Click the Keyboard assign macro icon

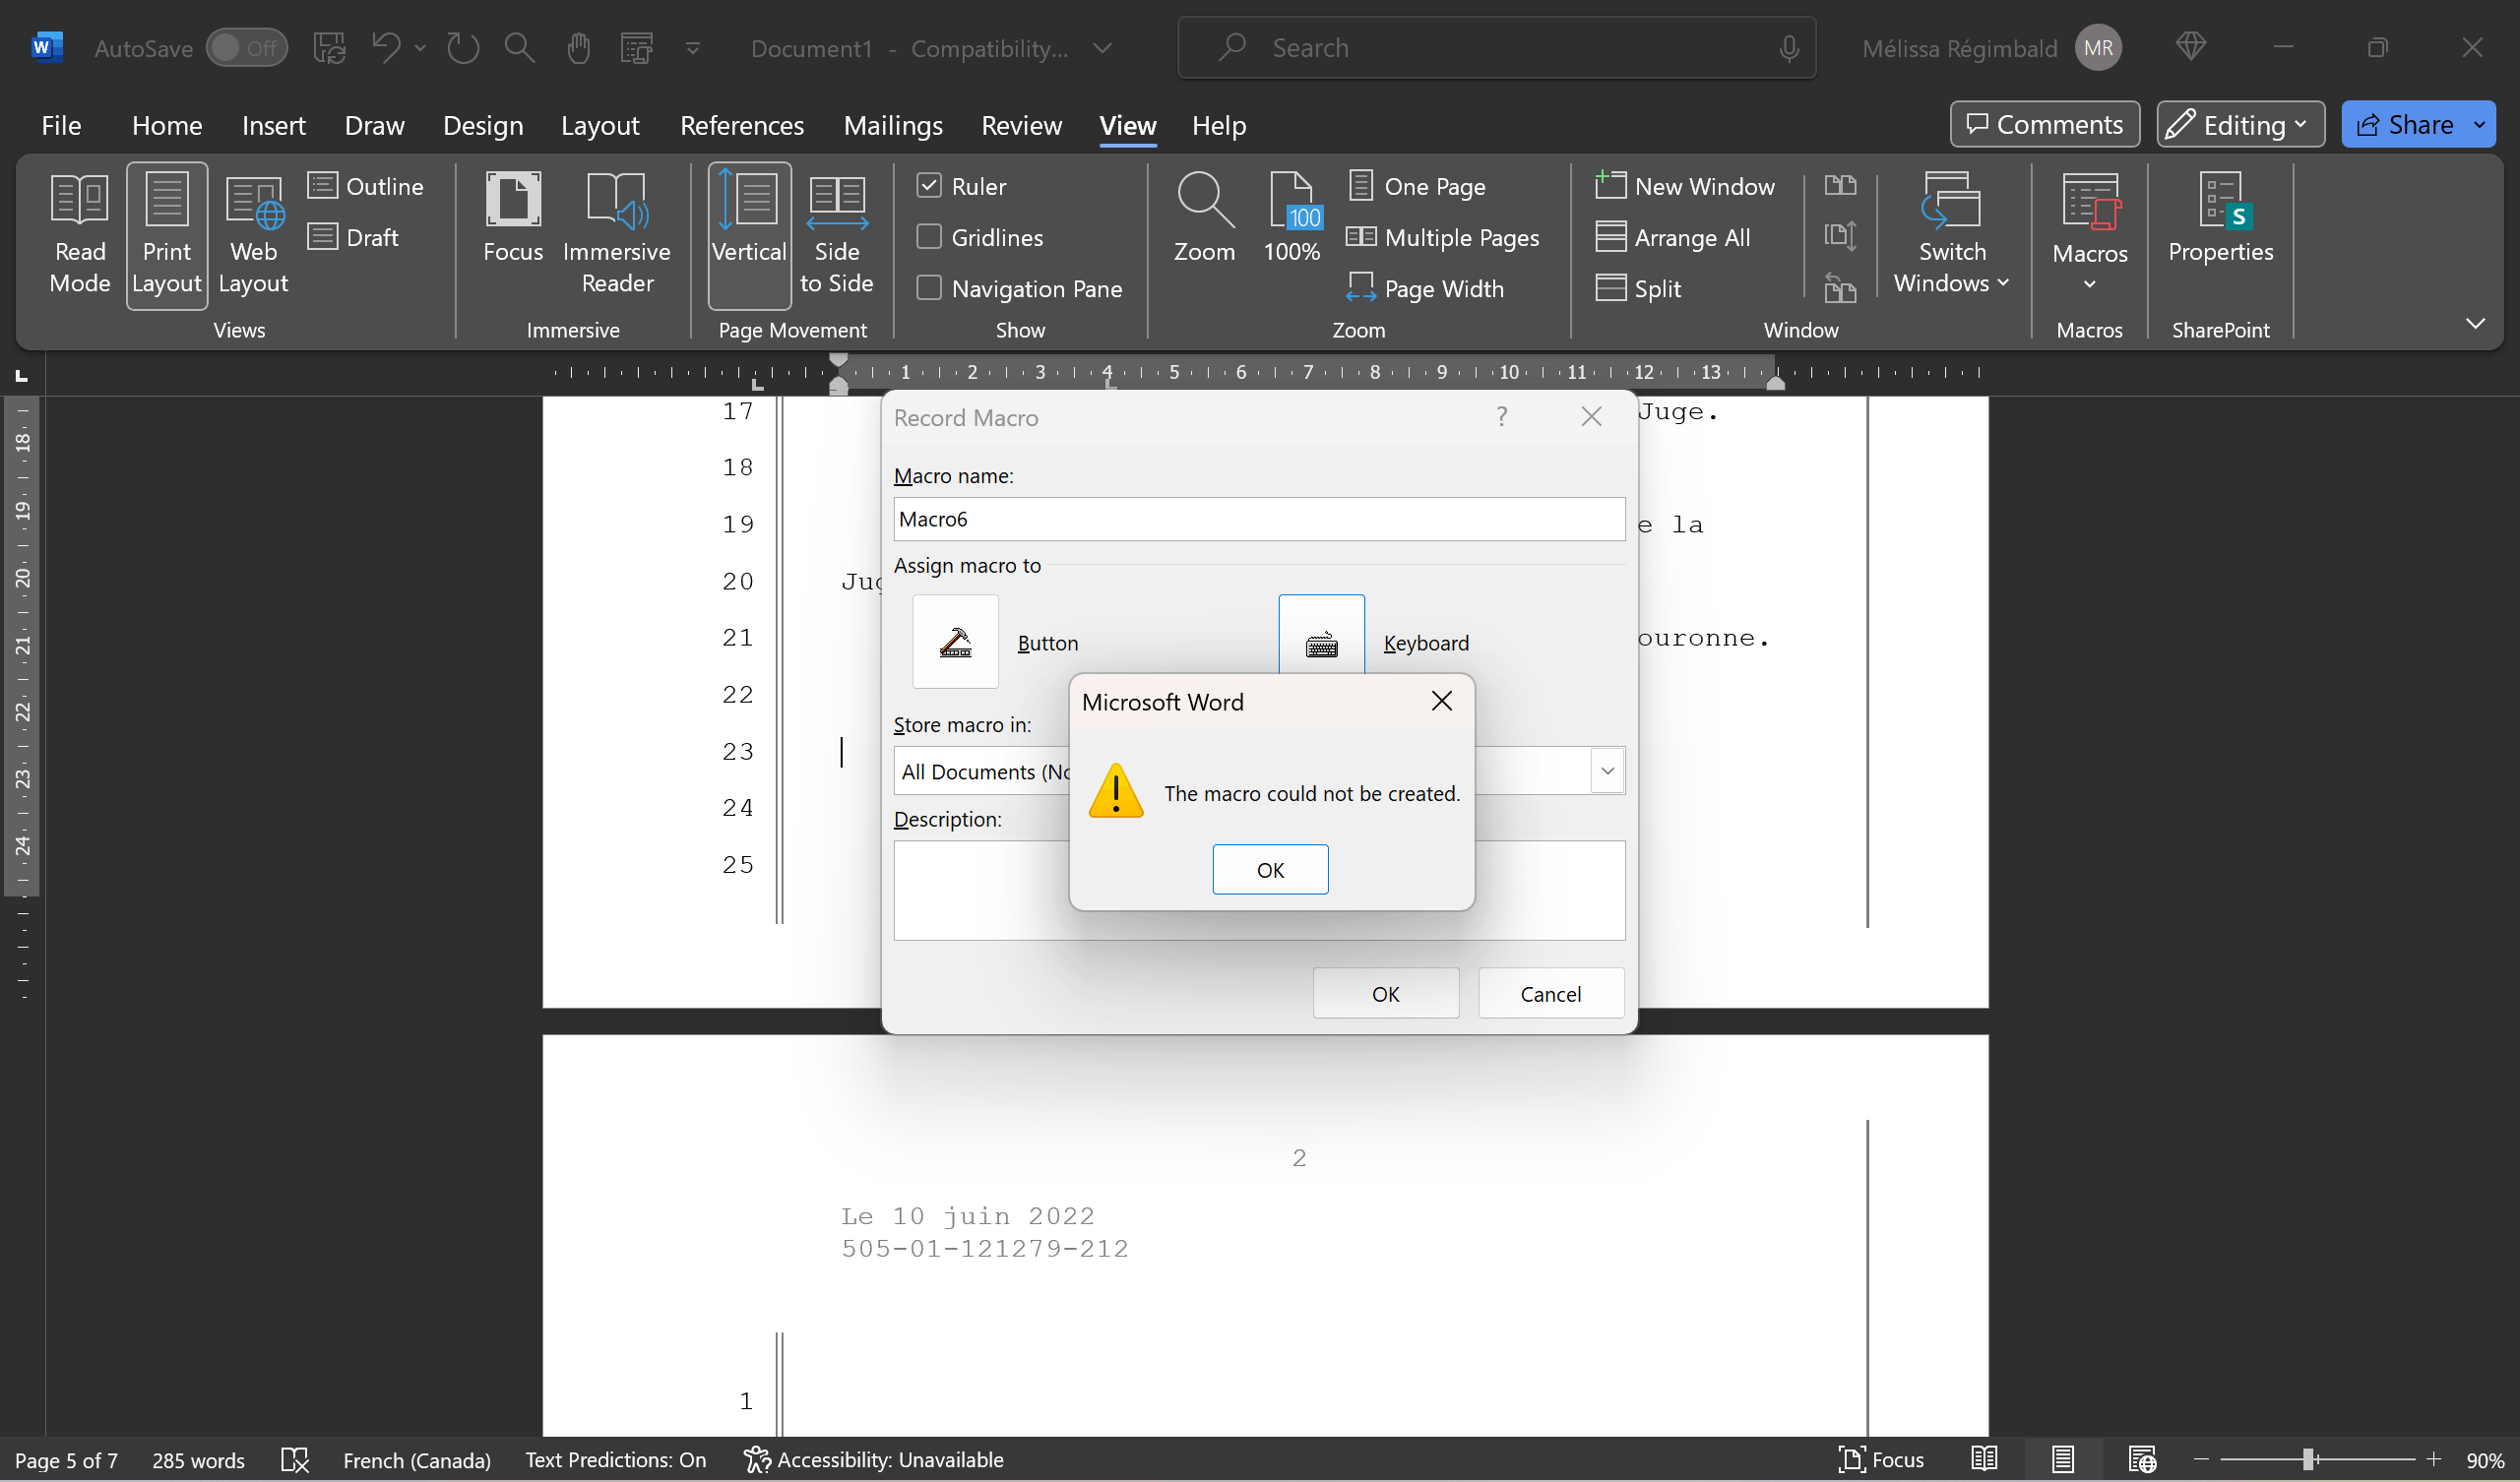click(x=1321, y=640)
